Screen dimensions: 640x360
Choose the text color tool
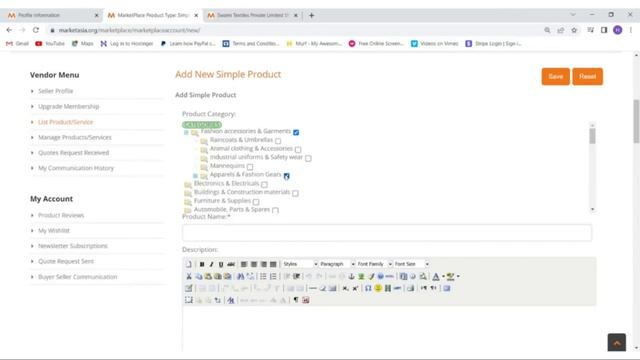tap(436, 276)
